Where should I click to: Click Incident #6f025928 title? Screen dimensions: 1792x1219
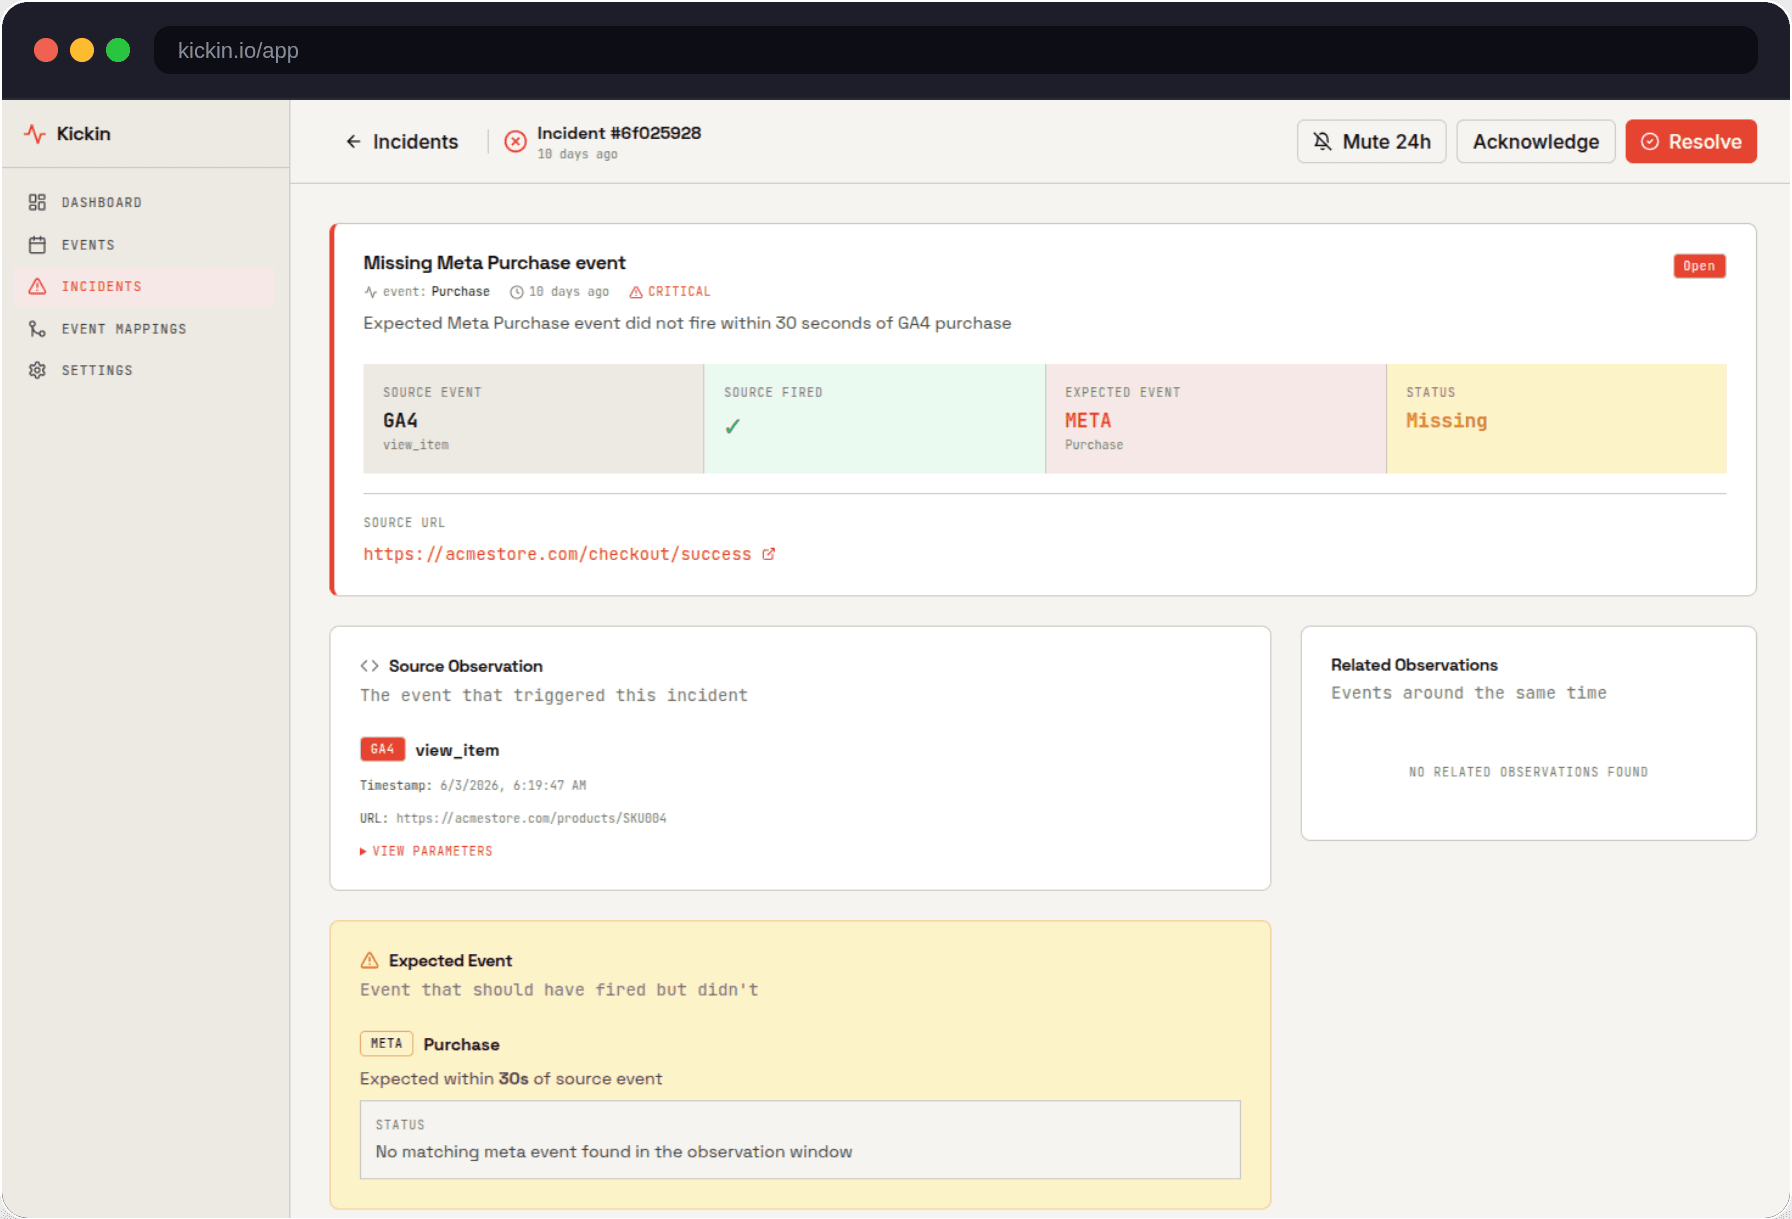(x=619, y=133)
